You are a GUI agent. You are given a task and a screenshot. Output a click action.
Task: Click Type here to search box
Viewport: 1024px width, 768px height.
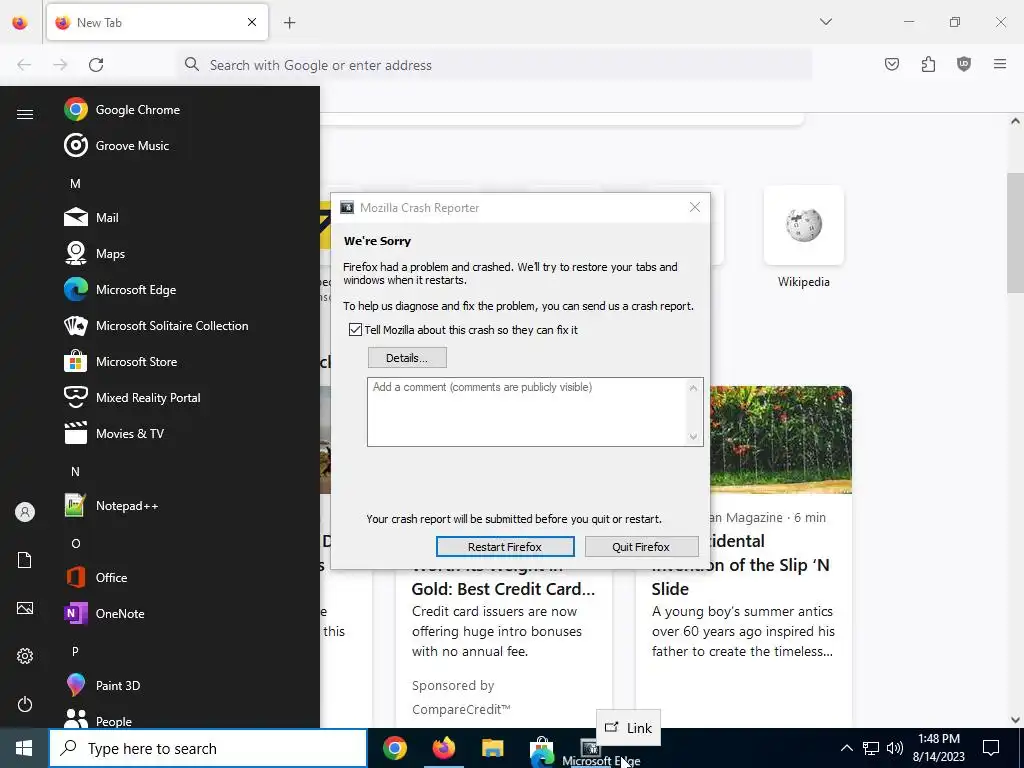208,748
